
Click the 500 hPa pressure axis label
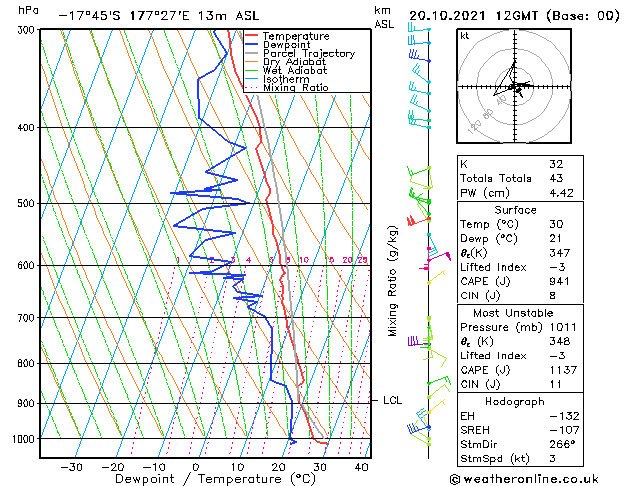click(28, 203)
